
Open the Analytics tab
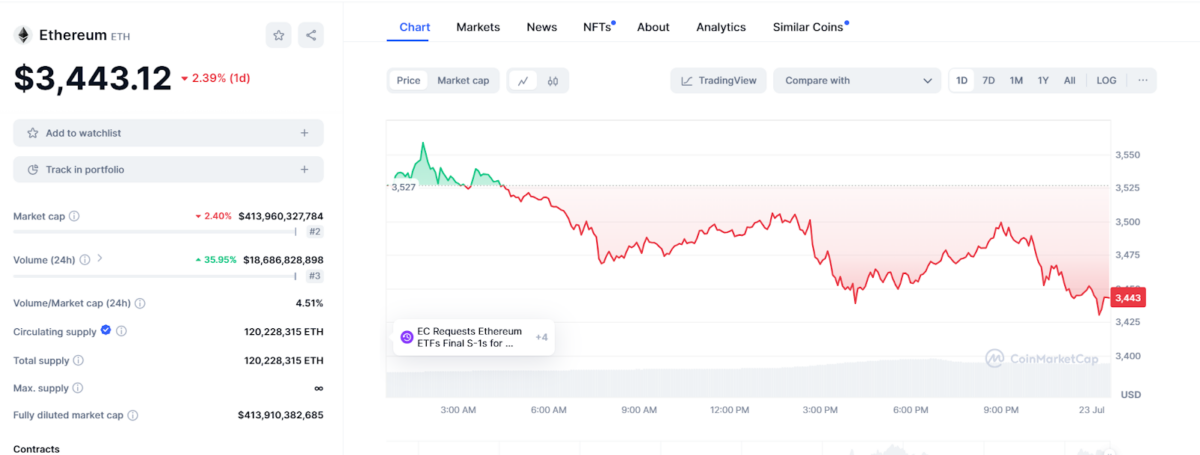pyautogui.click(x=721, y=27)
